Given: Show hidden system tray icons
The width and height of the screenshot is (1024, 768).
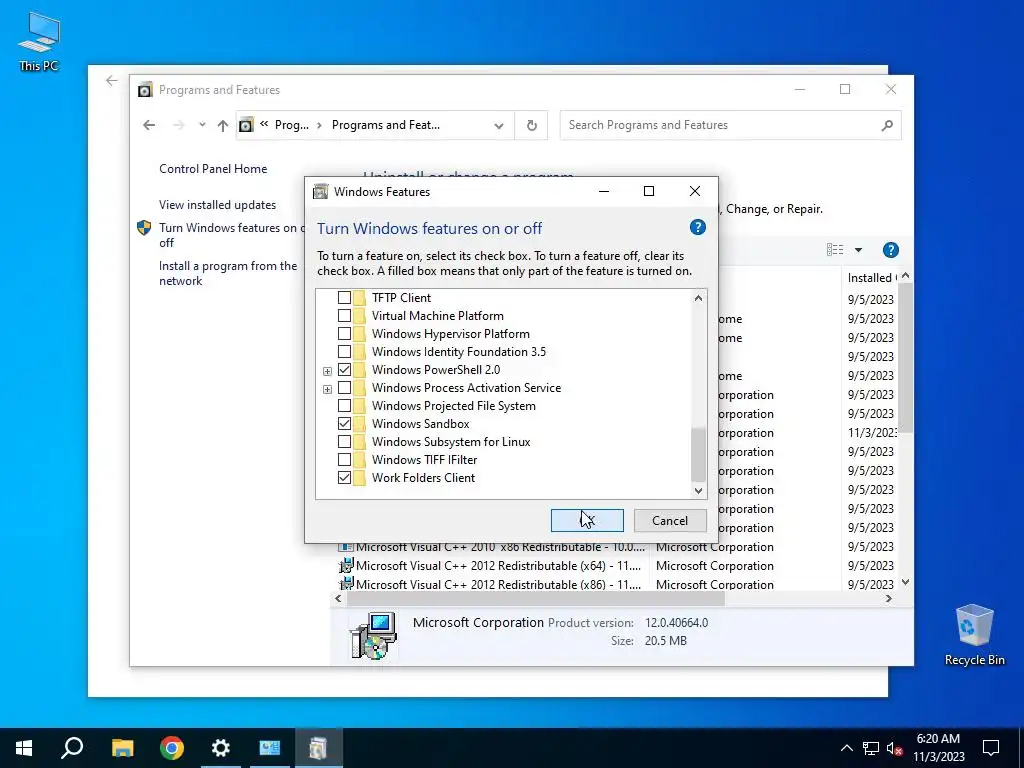Looking at the screenshot, I should click(x=846, y=748).
